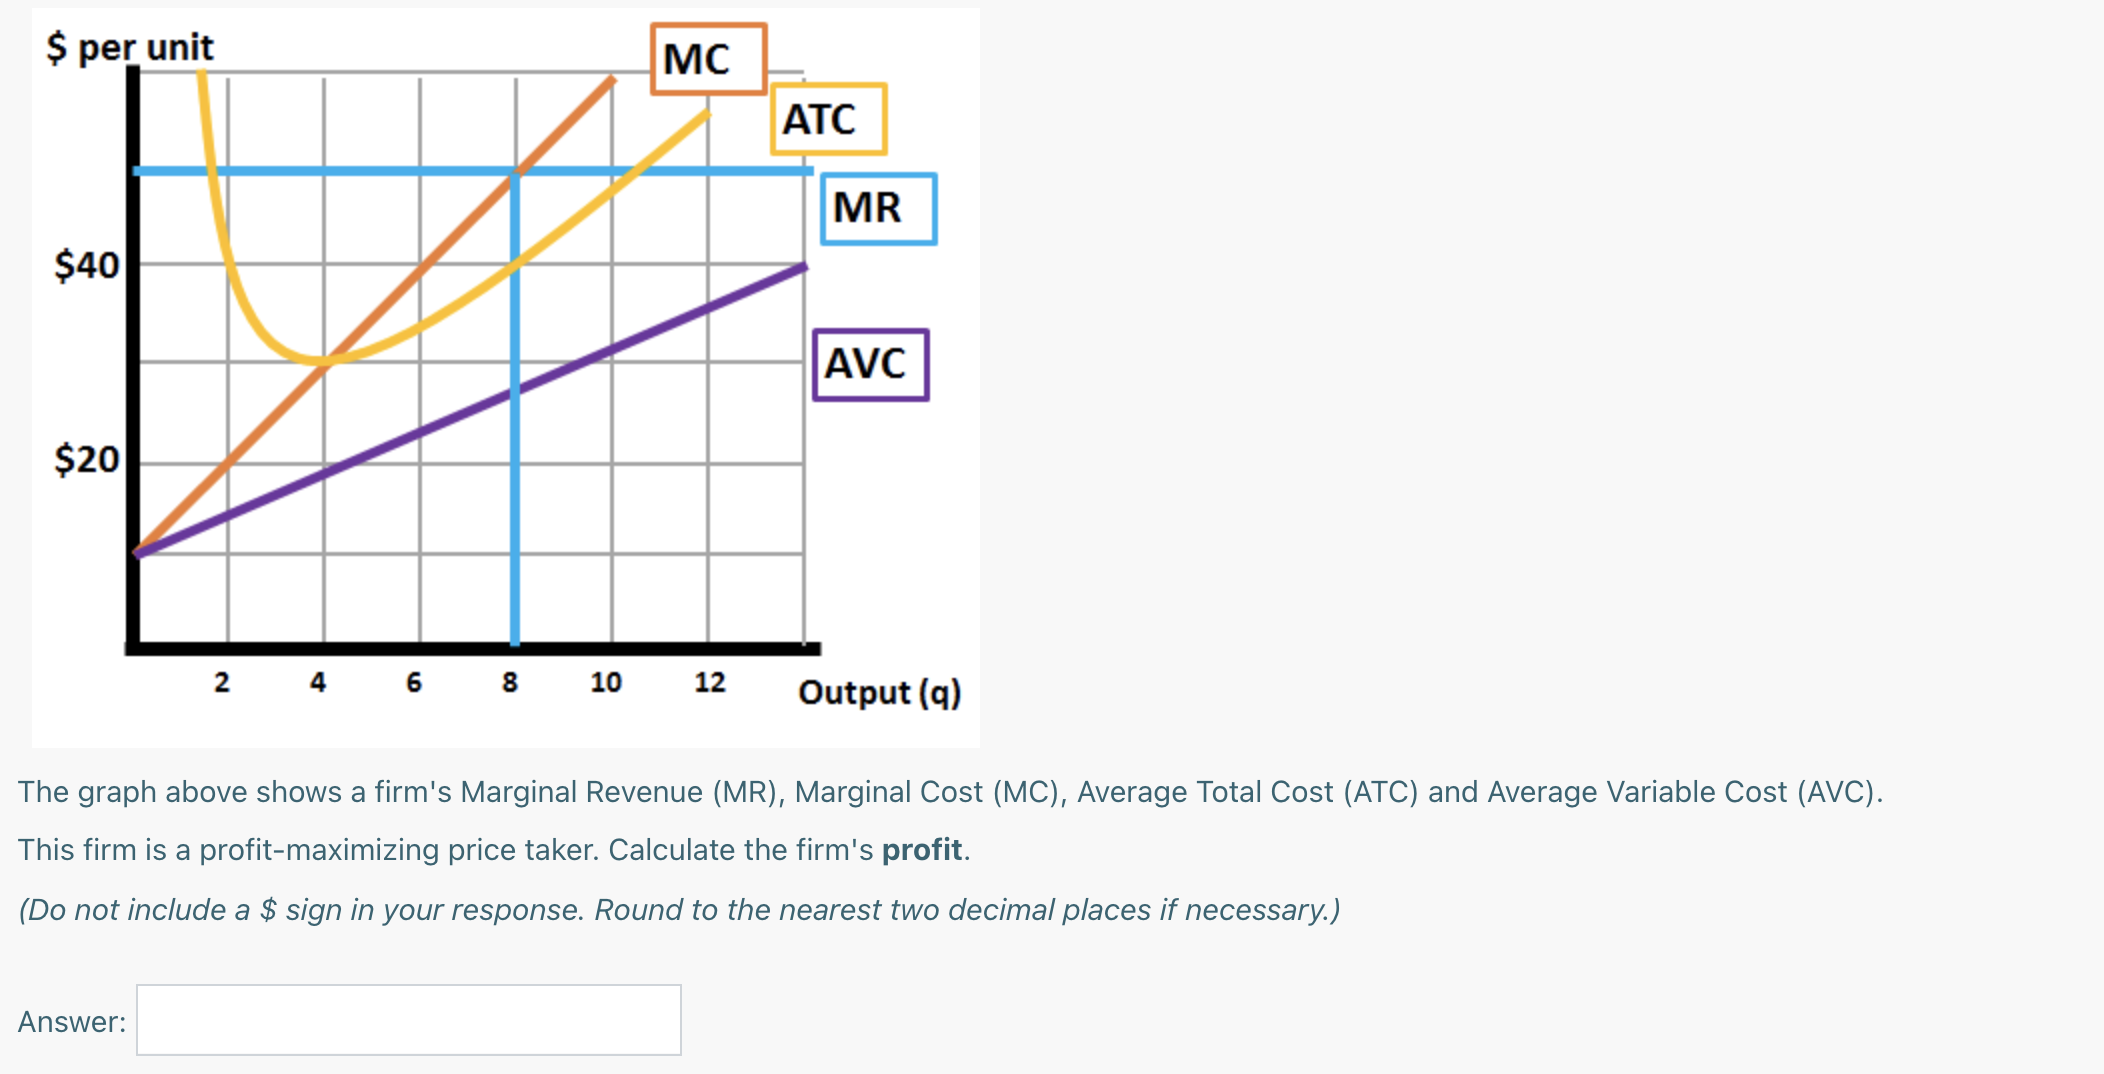The image size is (2104, 1074).
Task: Click the number 12 on the x-axis
Action: click(709, 684)
